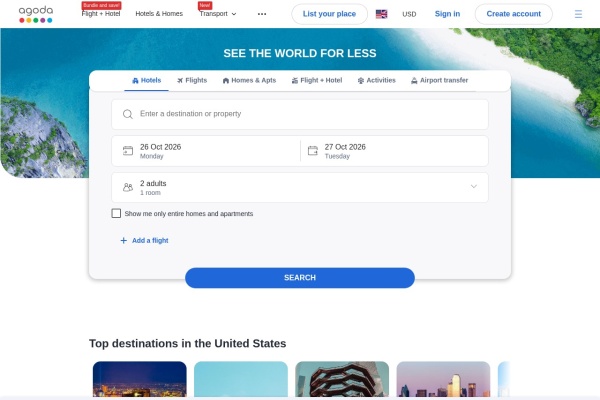Open the Airport transfer tab
The image size is (600, 400).
[x=439, y=80]
